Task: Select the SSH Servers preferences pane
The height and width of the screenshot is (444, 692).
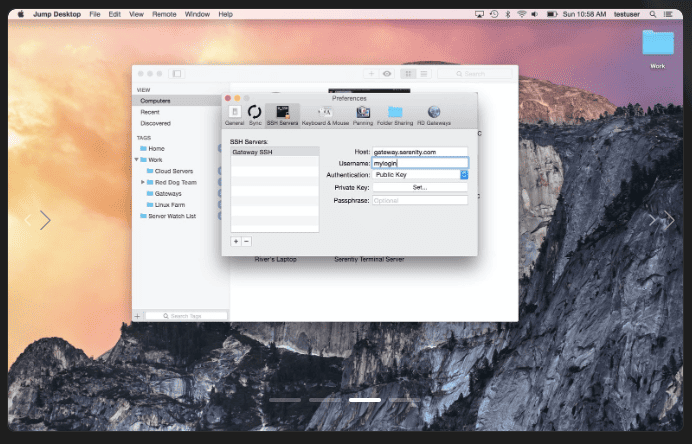Action: (282, 116)
